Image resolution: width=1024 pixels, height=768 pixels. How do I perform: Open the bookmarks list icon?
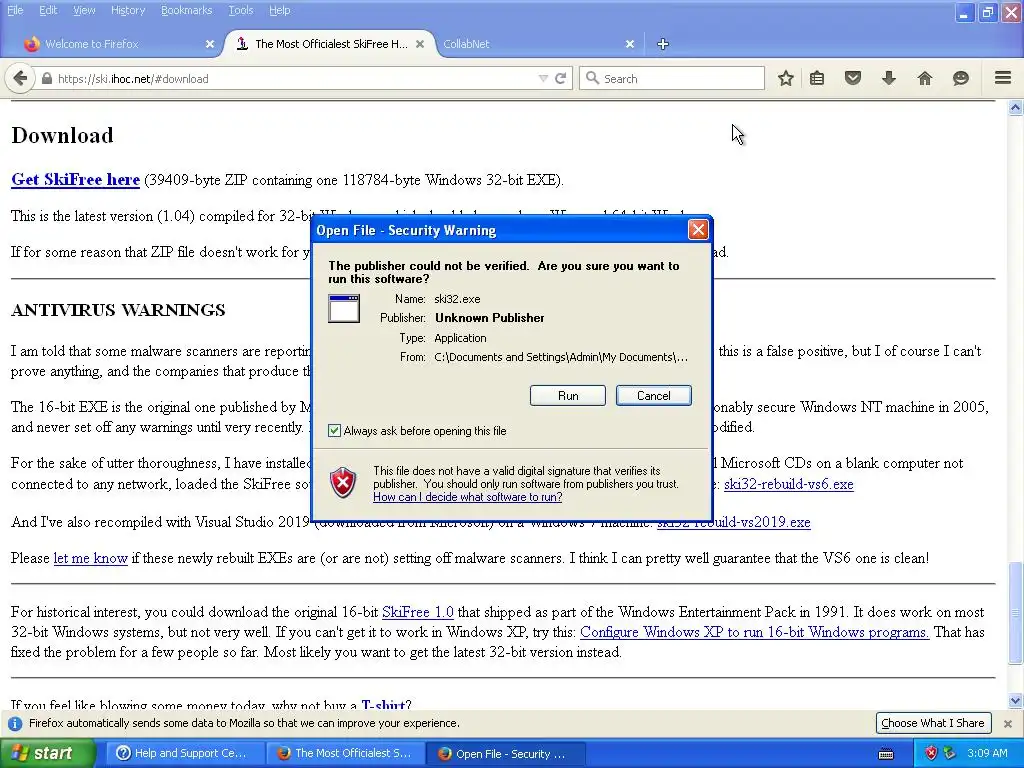tap(817, 78)
